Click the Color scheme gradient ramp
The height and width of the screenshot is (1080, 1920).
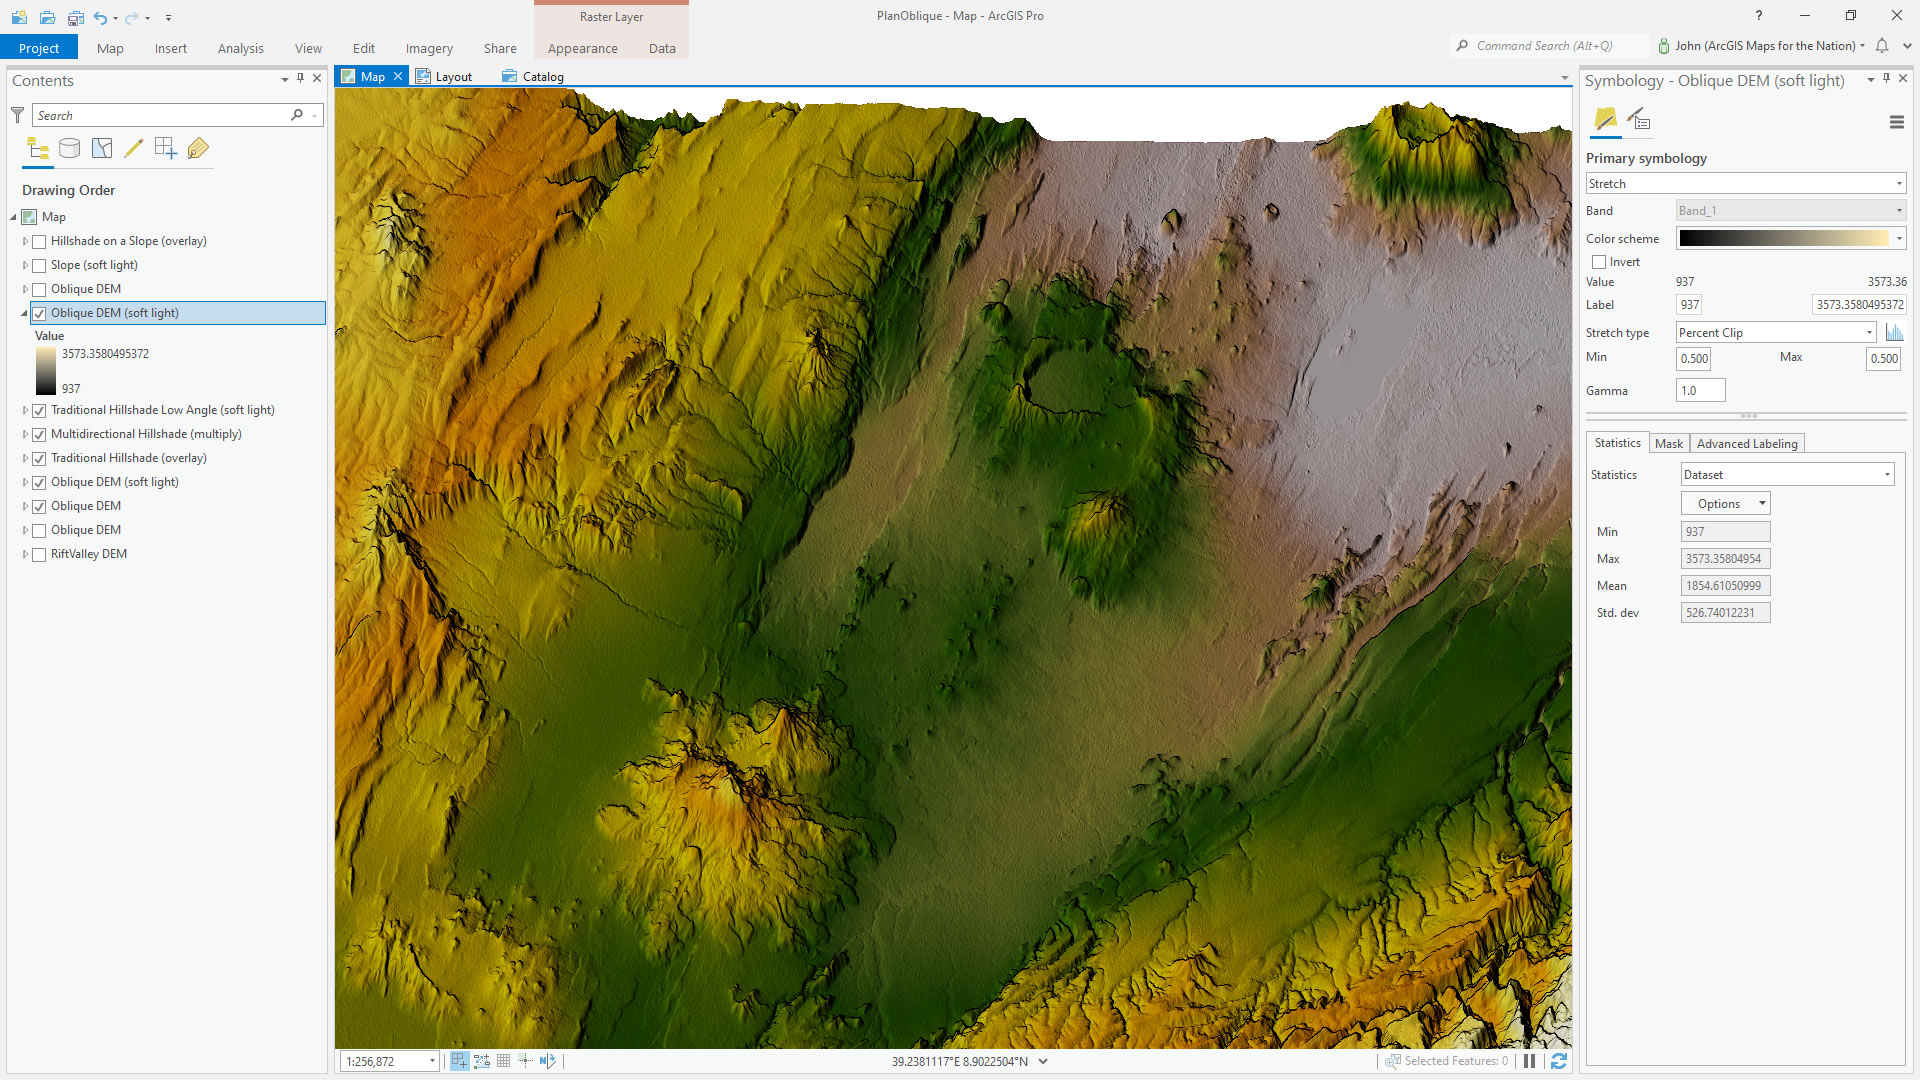(x=1783, y=238)
